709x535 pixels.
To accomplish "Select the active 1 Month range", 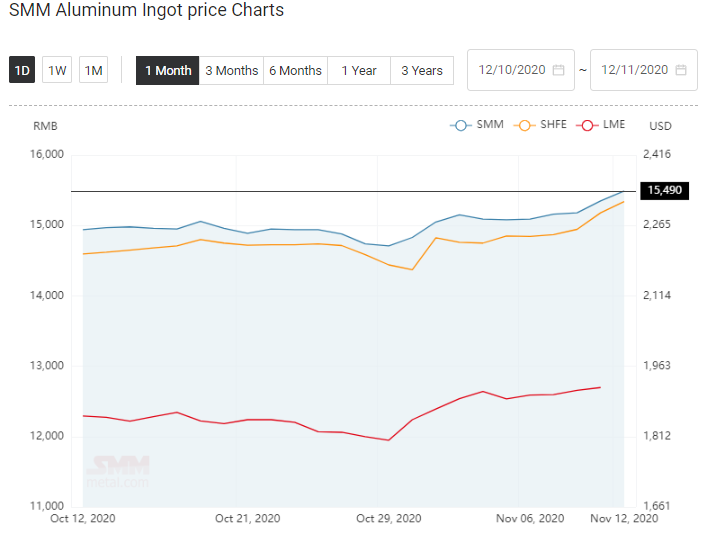I will [168, 71].
